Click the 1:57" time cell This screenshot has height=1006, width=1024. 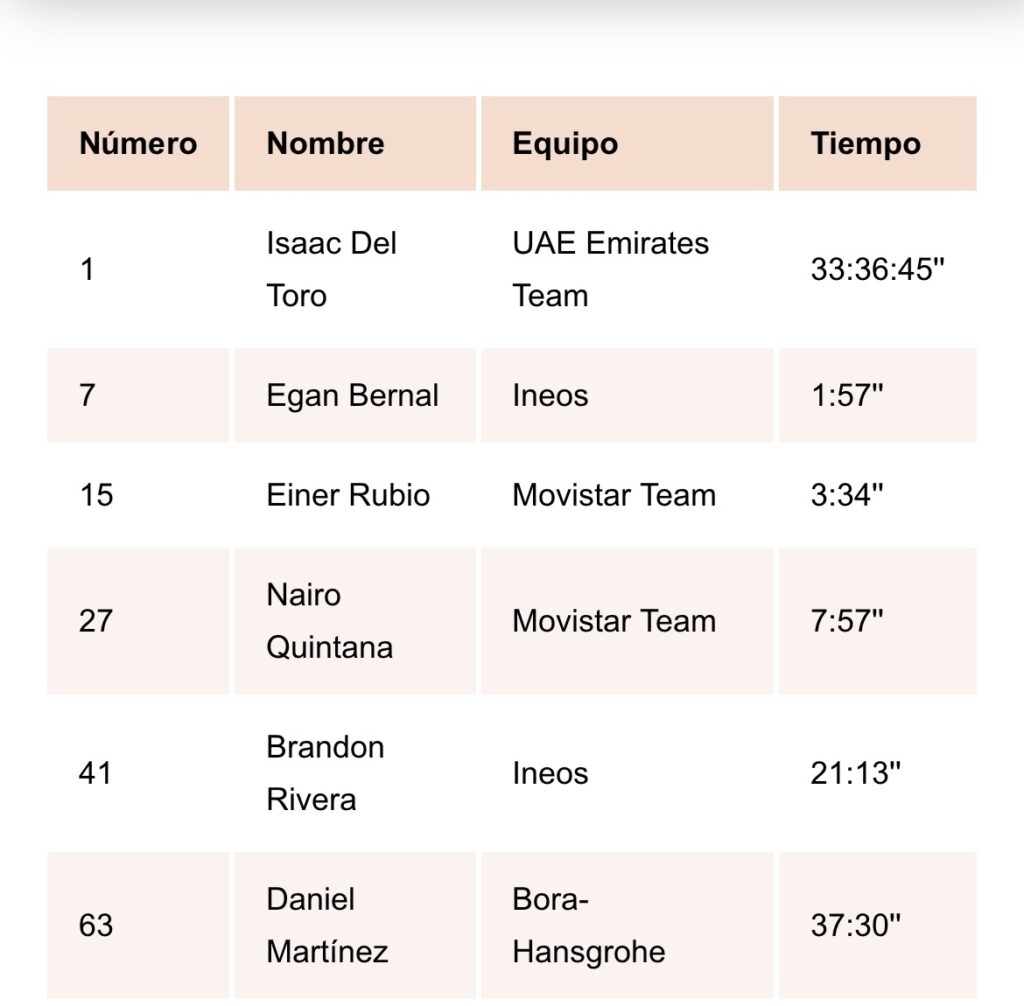(847, 396)
